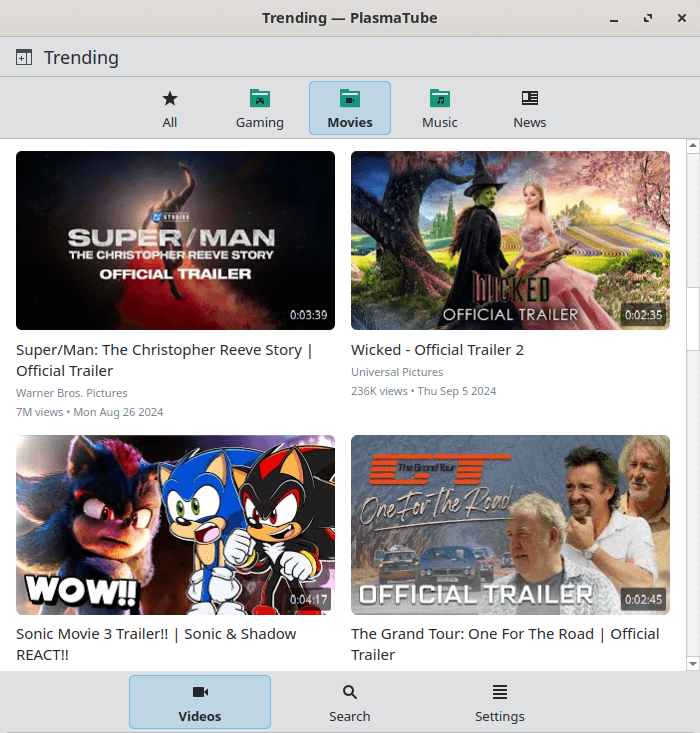Open the Universal Pictures channel name
This screenshot has height=733, width=700.
[397, 372]
